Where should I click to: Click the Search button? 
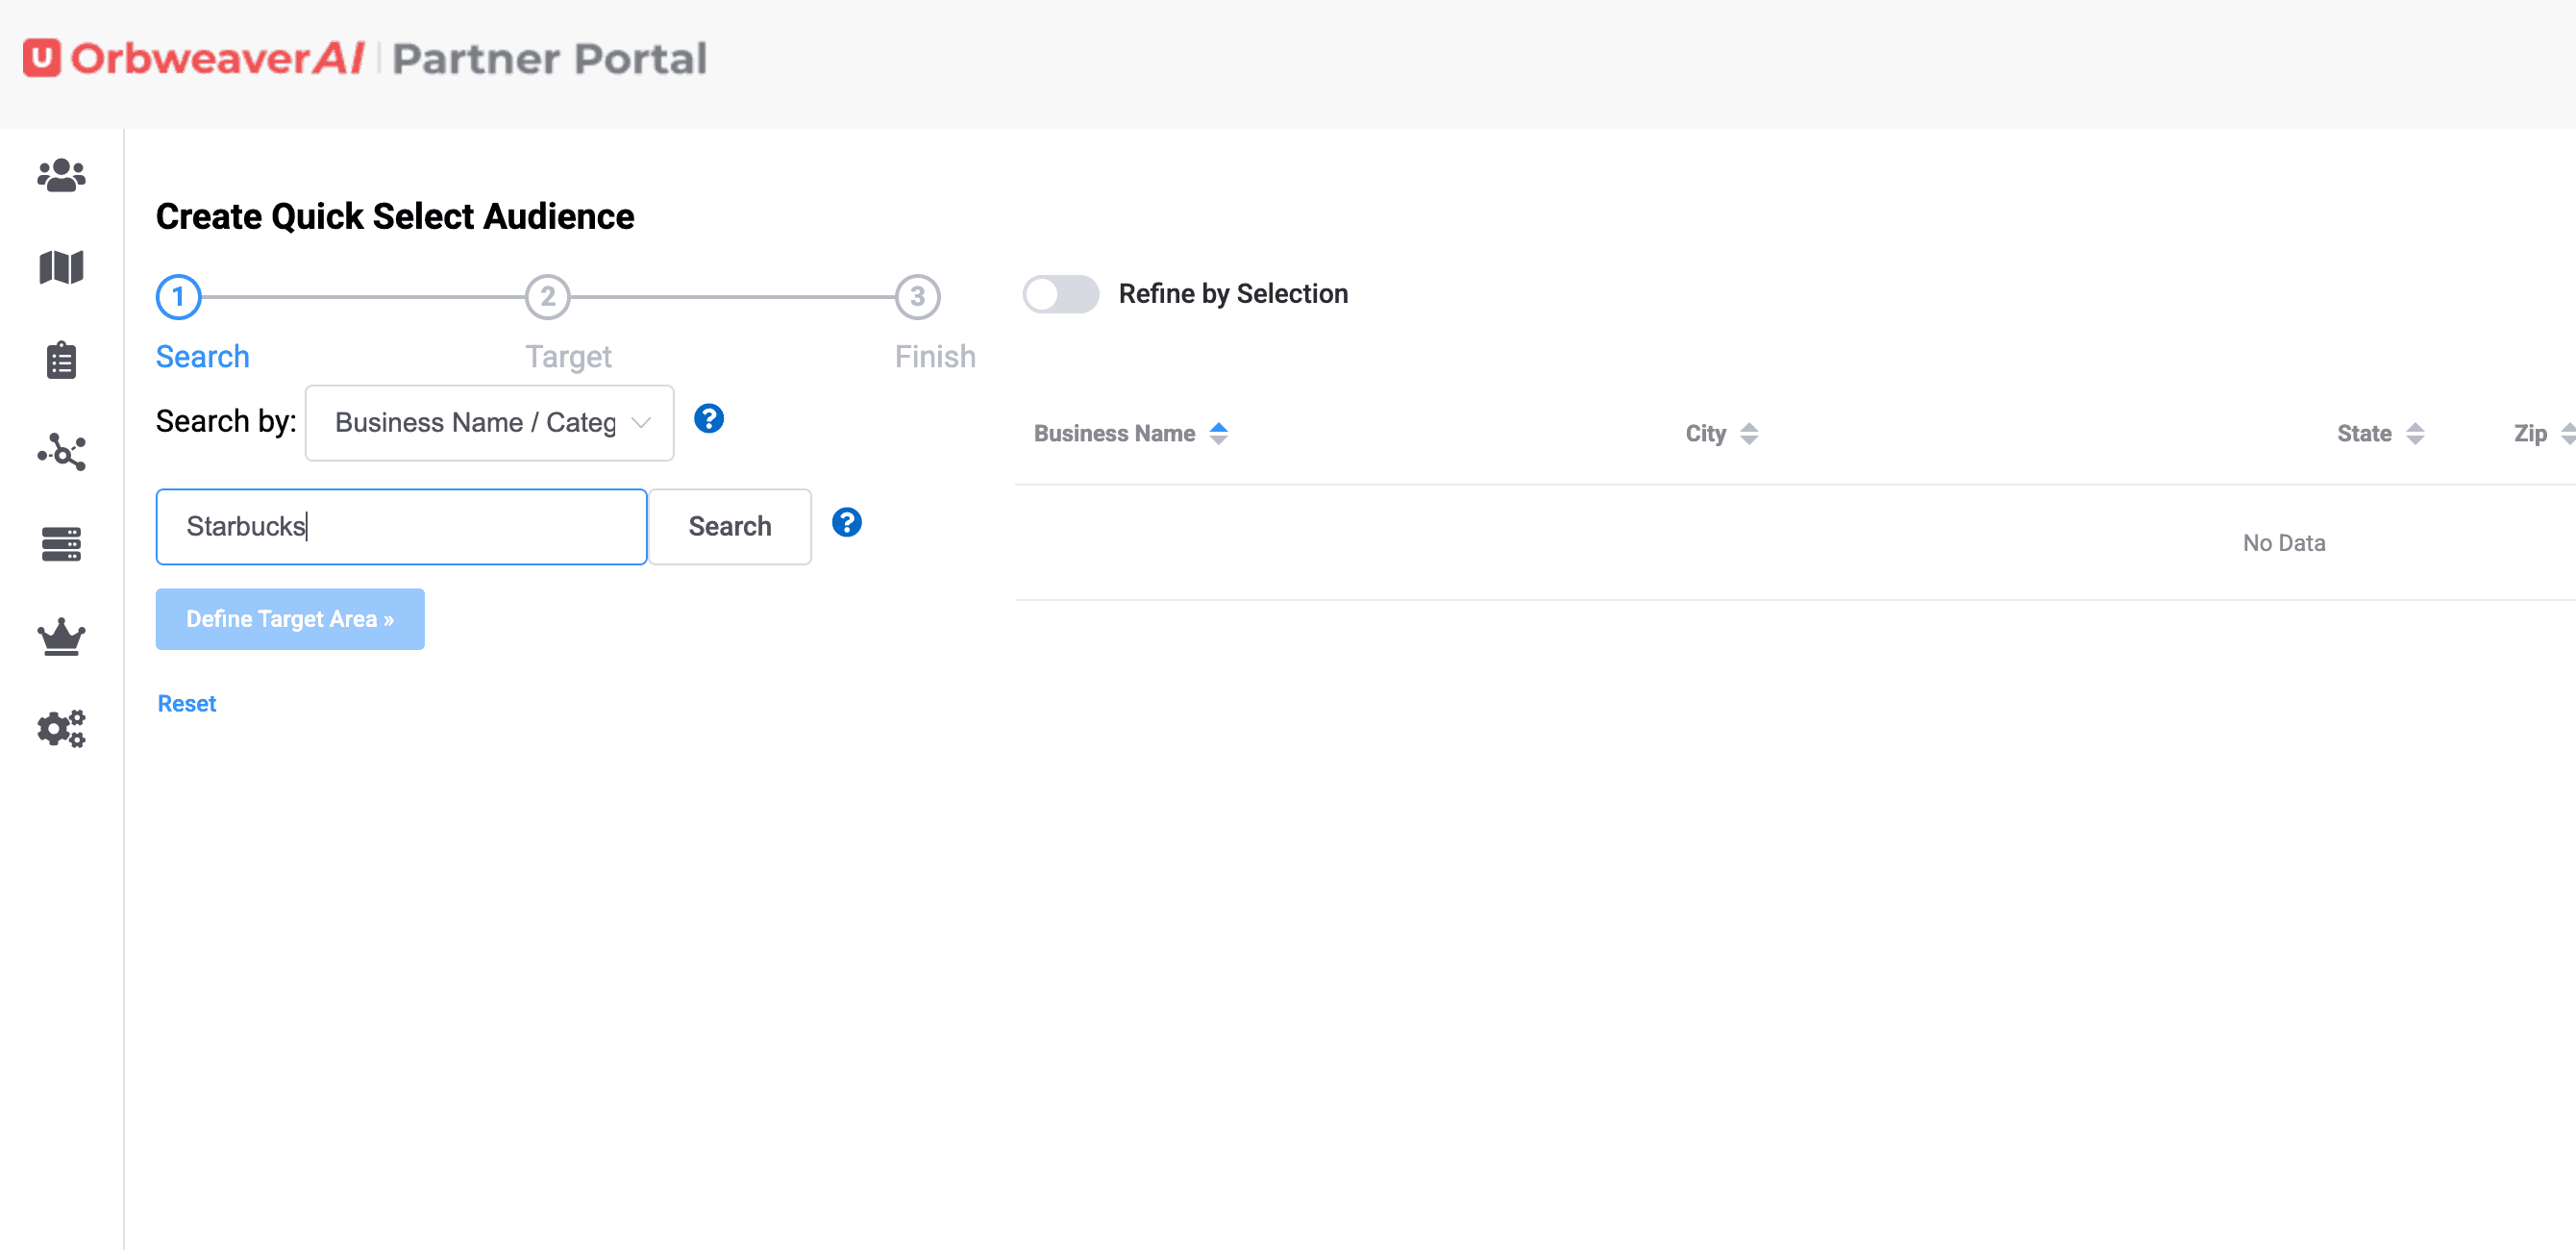pyautogui.click(x=729, y=527)
